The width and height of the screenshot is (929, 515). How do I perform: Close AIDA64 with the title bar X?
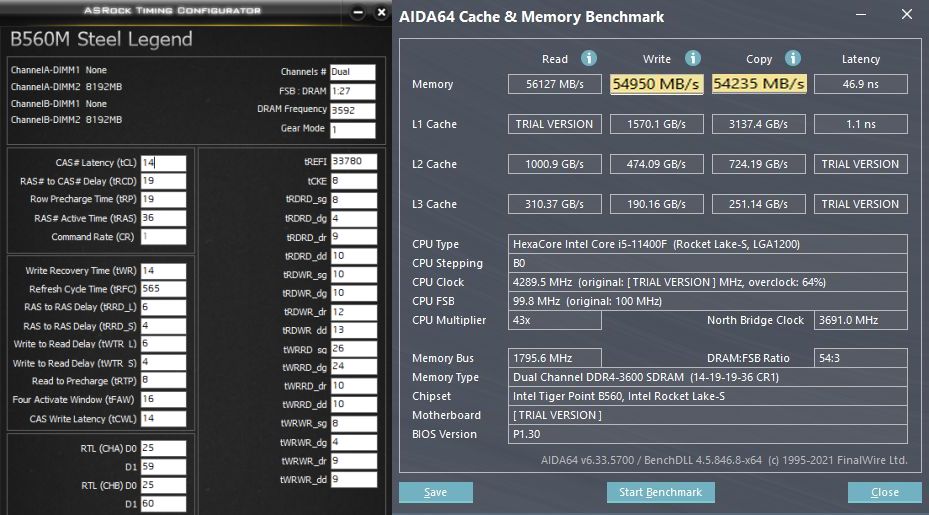click(x=906, y=14)
